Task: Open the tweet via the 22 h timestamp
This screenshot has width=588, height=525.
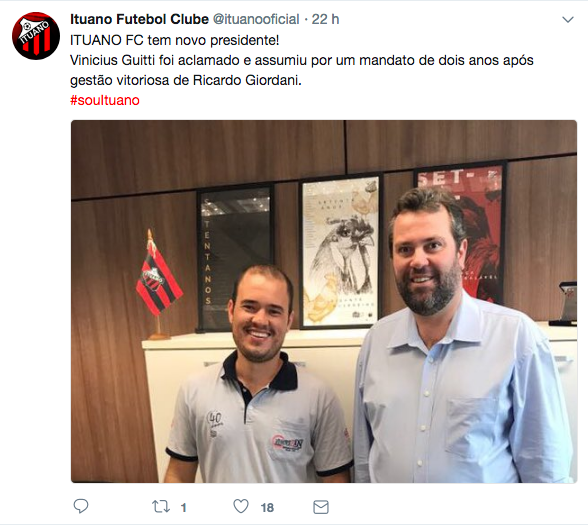Action: point(326,20)
